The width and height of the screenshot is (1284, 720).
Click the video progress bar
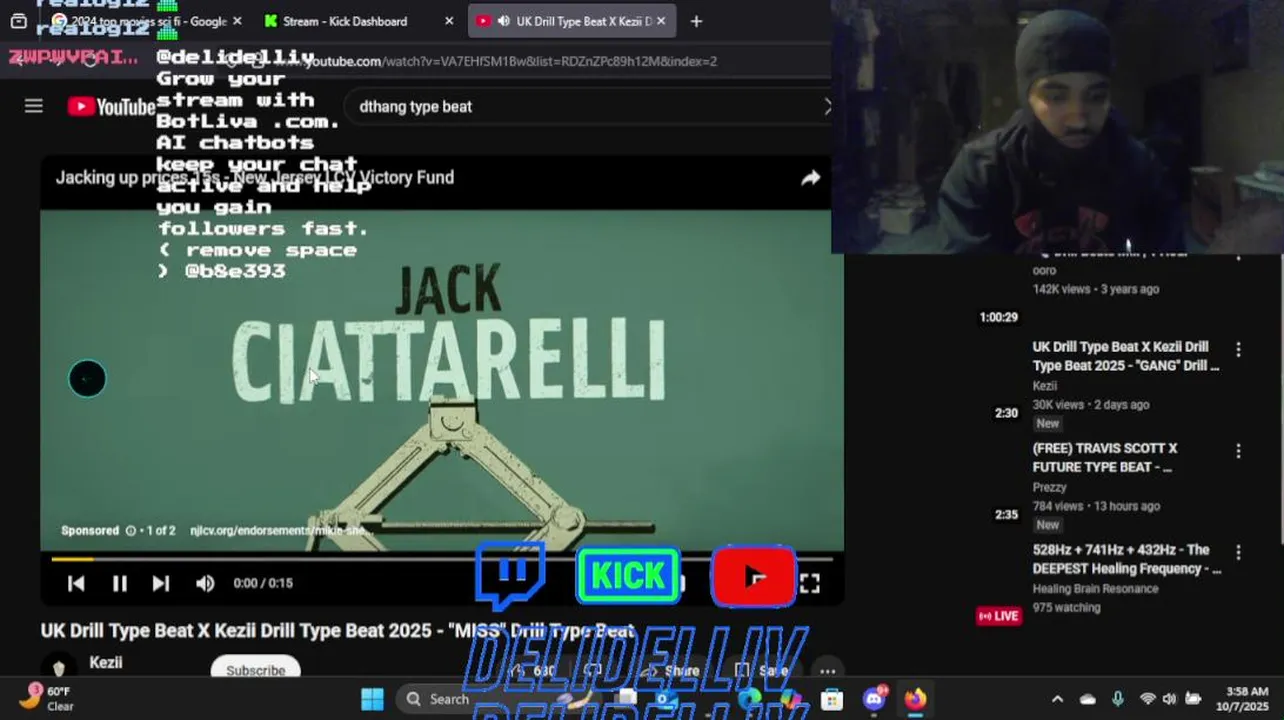pos(441,559)
